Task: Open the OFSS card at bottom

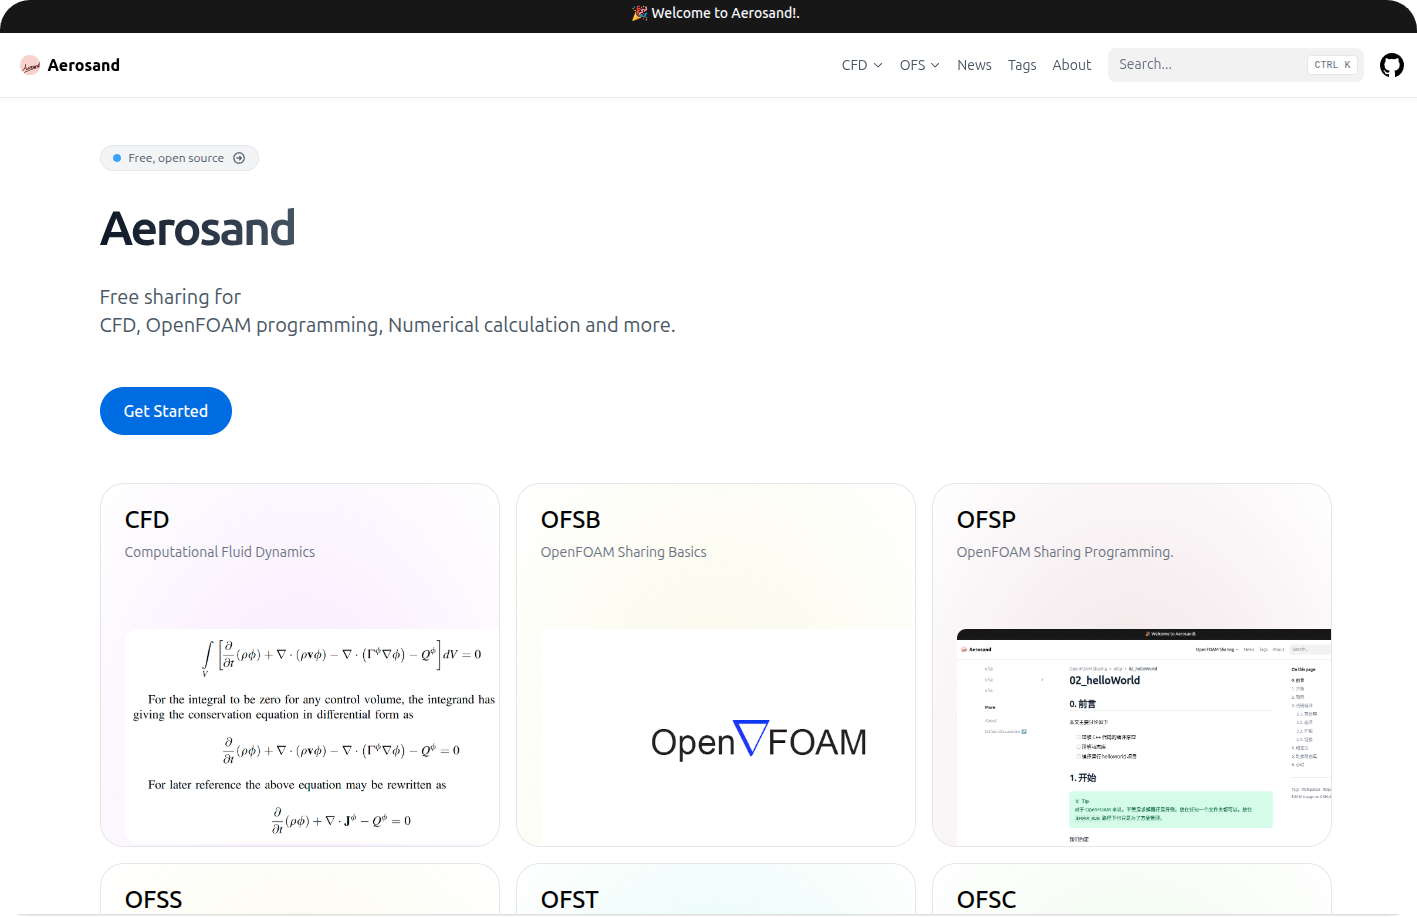Action: click(x=299, y=895)
